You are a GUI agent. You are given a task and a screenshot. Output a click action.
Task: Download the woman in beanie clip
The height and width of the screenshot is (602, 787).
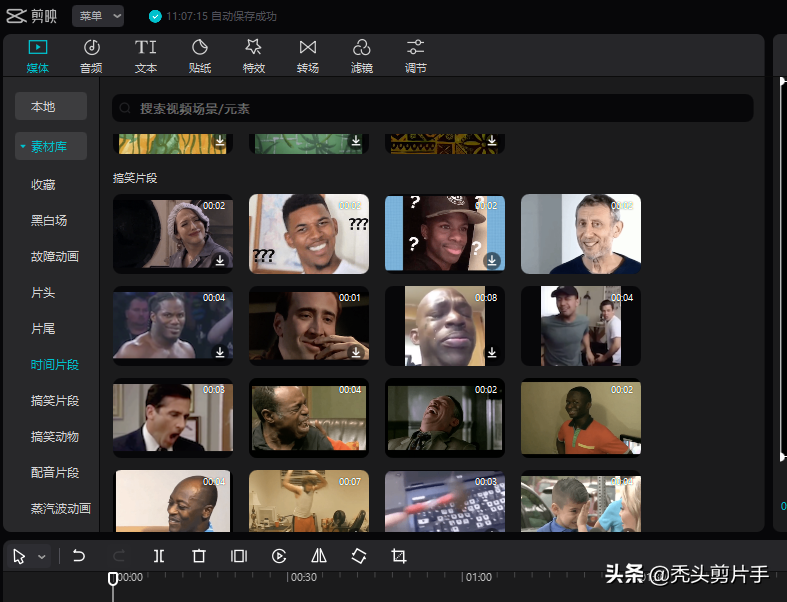(220, 261)
